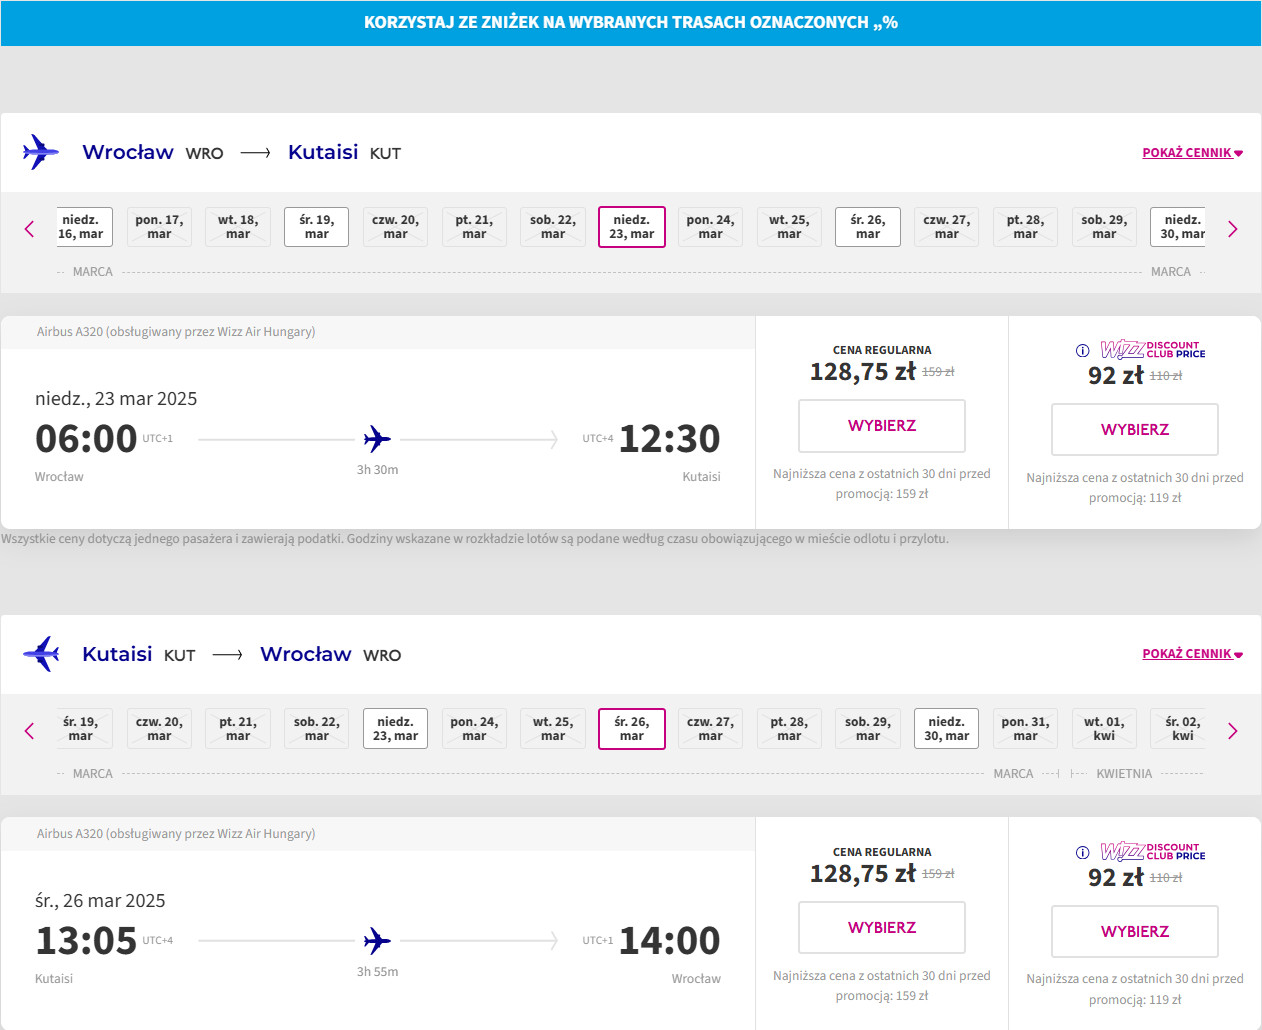Viewport: 1262px width, 1030px height.
Task: Expand the outbound 'Pokaż cennik' price list
Action: (1192, 153)
